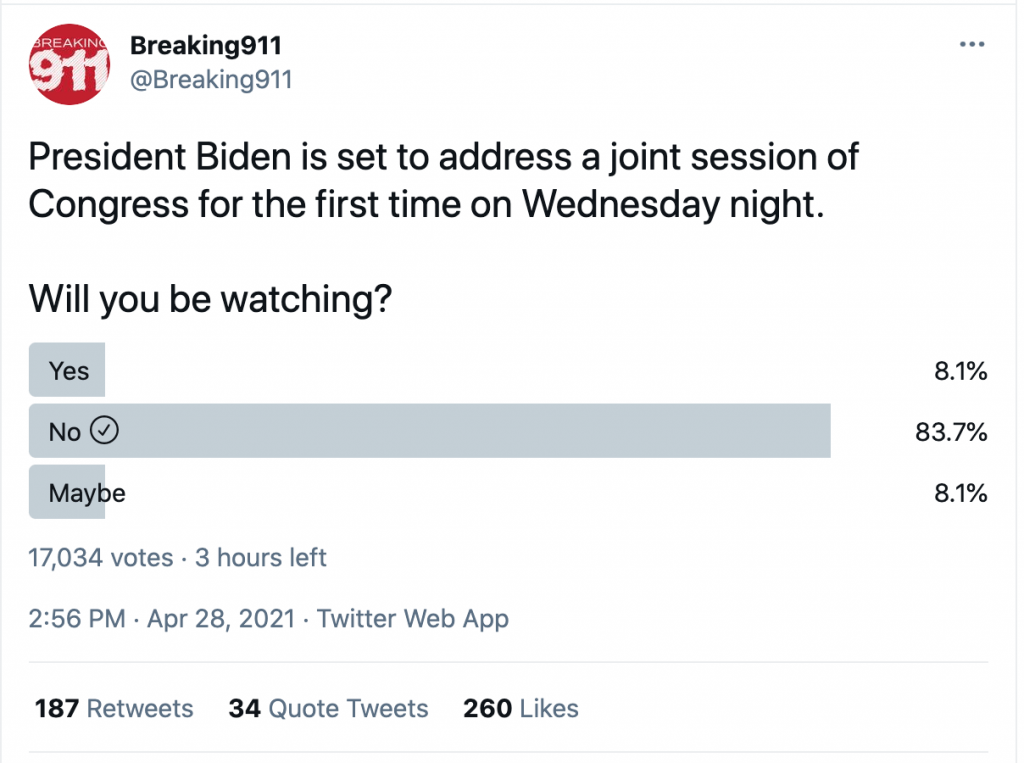Click the tweet text about President Biden
The height and width of the screenshot is (763, 1024).
pyautogui.click(x=443, y=180)
